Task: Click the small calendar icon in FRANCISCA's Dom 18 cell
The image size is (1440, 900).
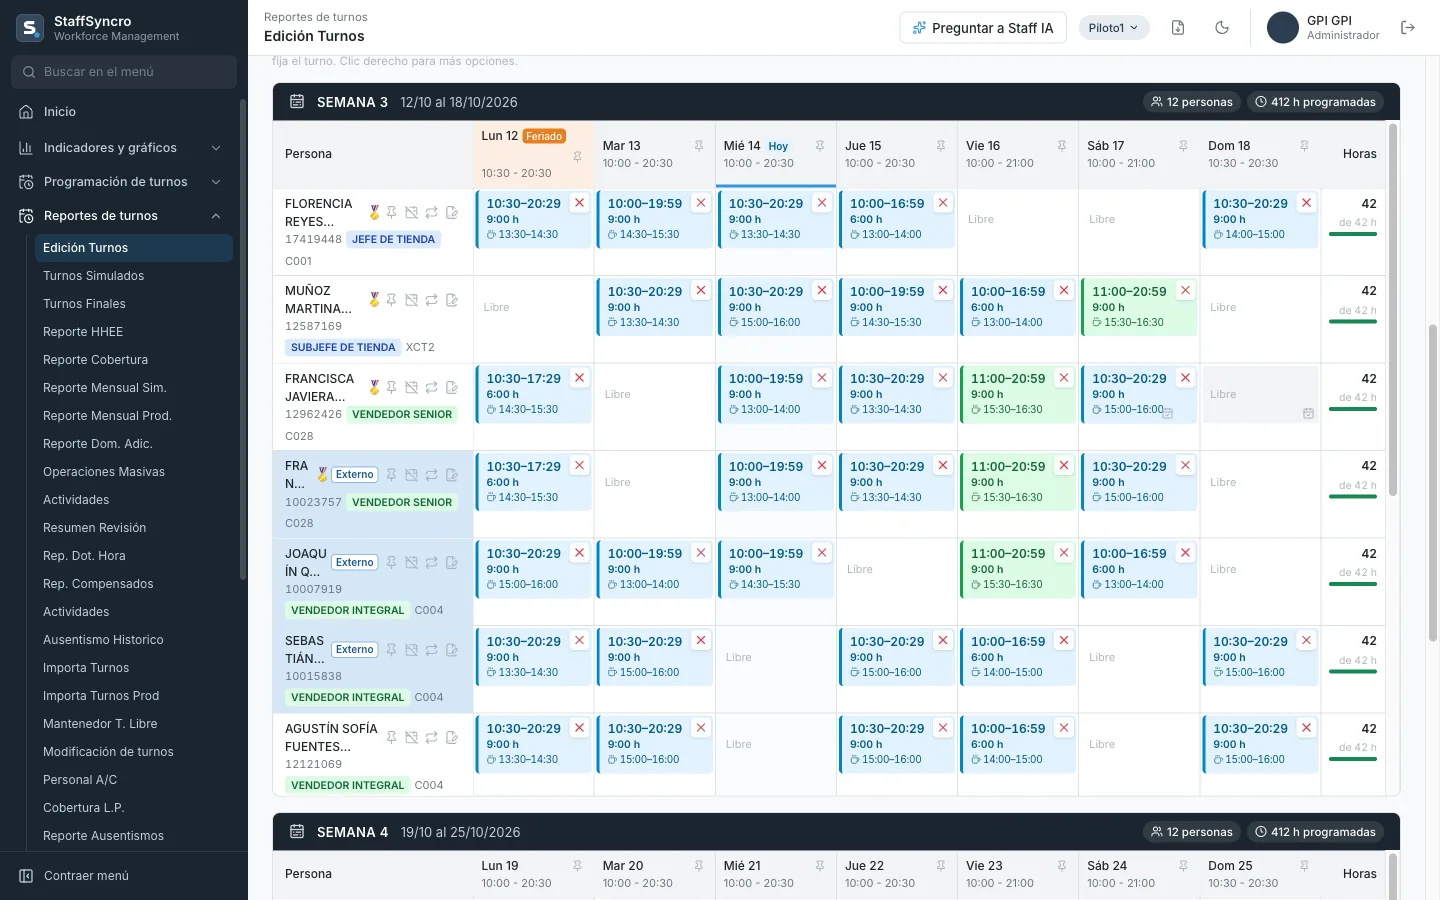Action: pyautogui.click(x=1308, y=413)
